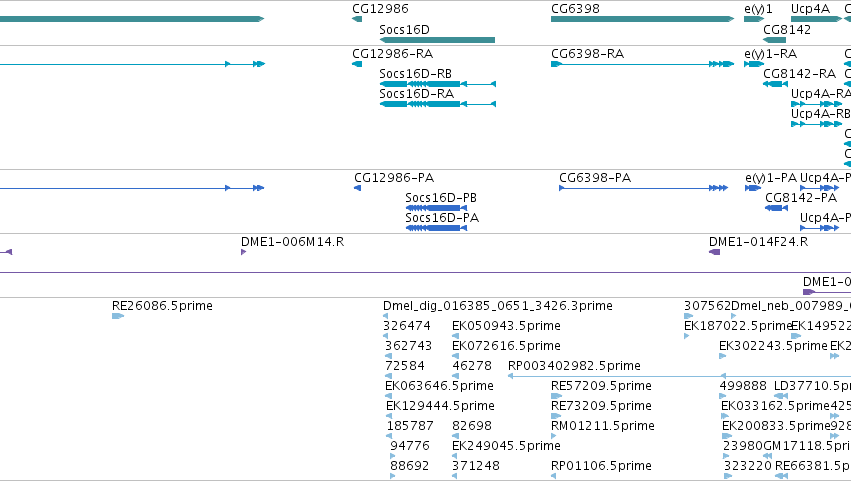Click the Dmel_dig_016385_0651_3426.3prime label
This screenshot has width=851, height=481.
[x=498, y=306]
